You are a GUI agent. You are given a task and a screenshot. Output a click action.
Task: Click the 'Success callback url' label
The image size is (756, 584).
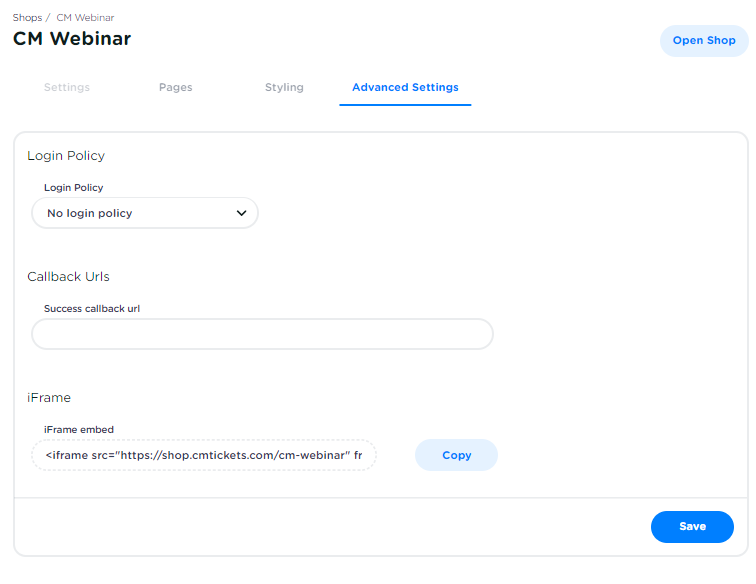coord(92,309)
